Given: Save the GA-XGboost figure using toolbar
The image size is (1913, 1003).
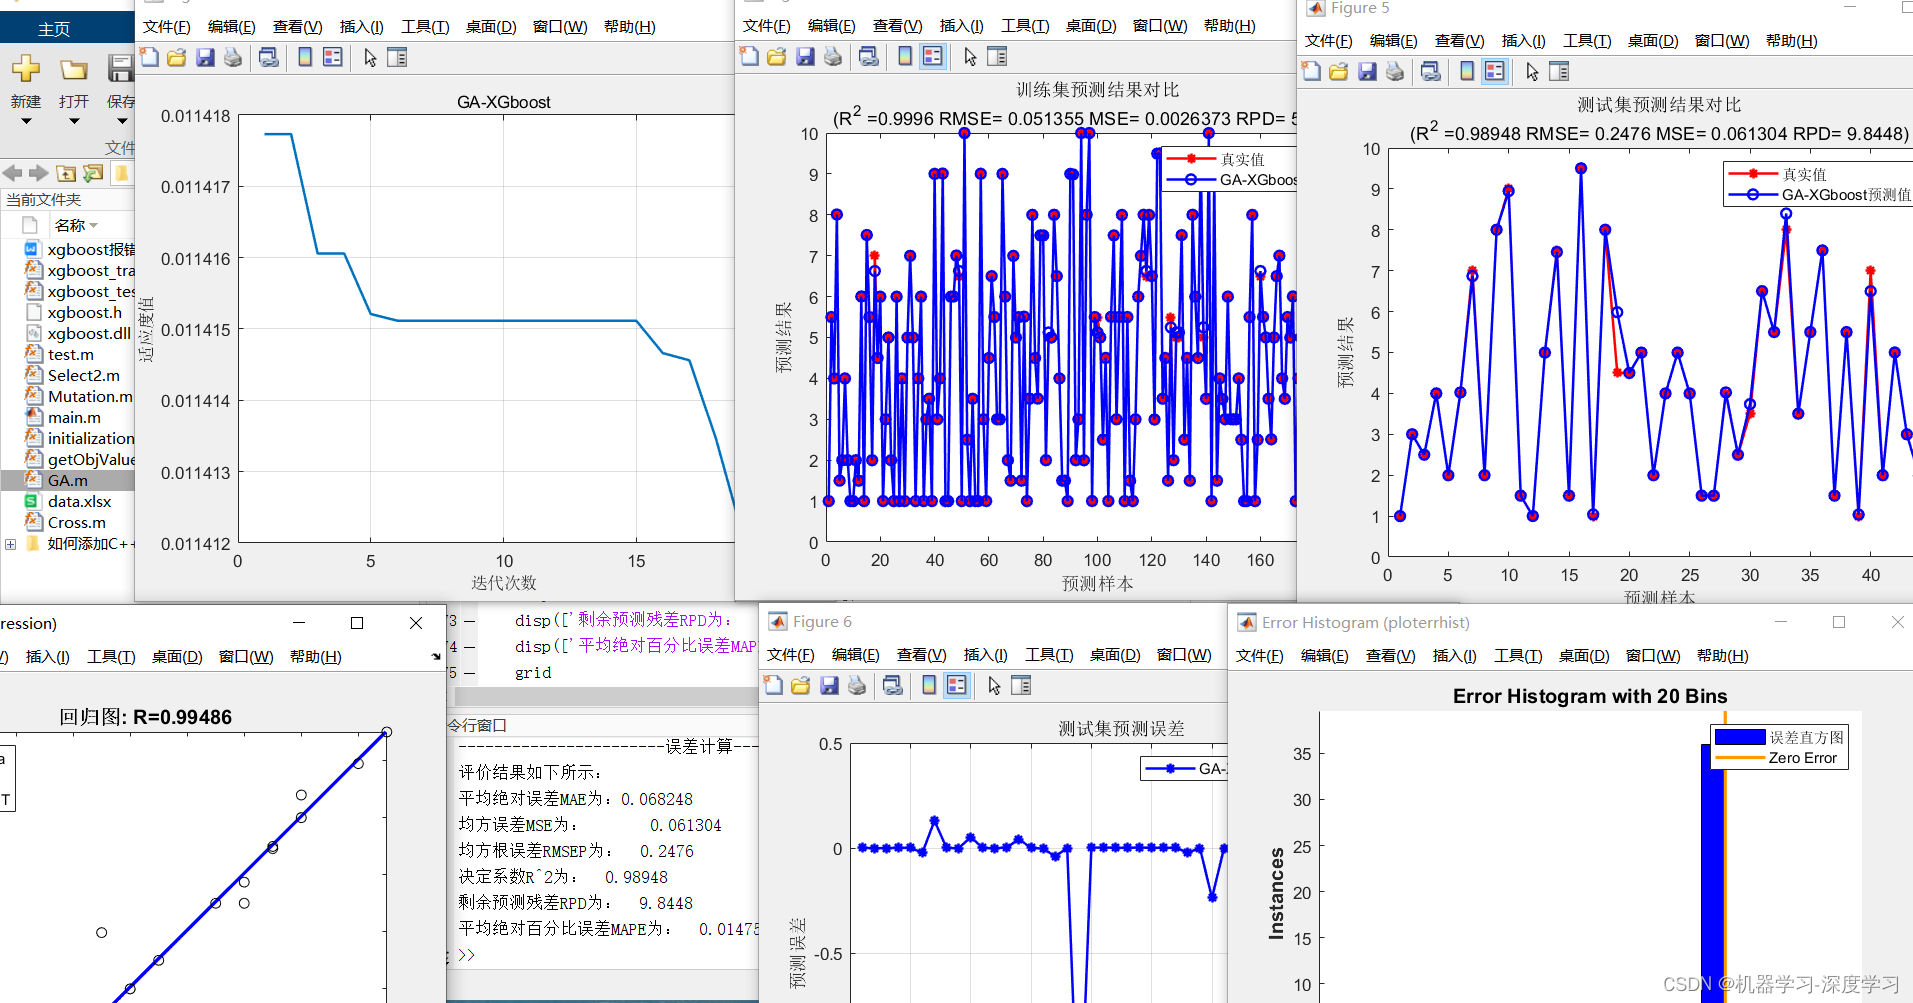Looking at the screenshot, I should point(205,57).
